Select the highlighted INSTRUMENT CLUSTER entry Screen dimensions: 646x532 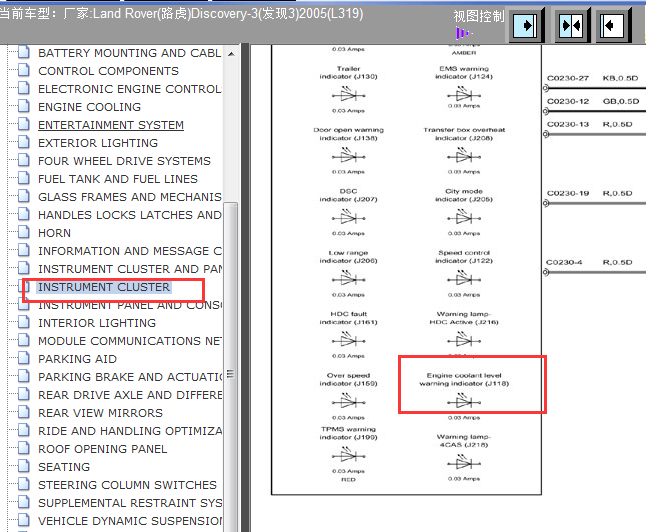104,287
